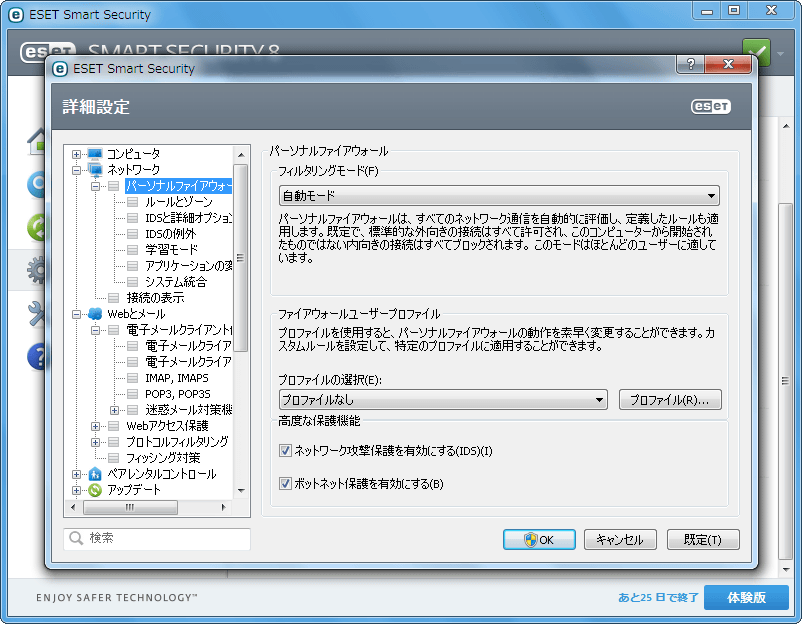Click main window vertical scrollbar thumb
The image size is (802, 624).
point(785,381)
